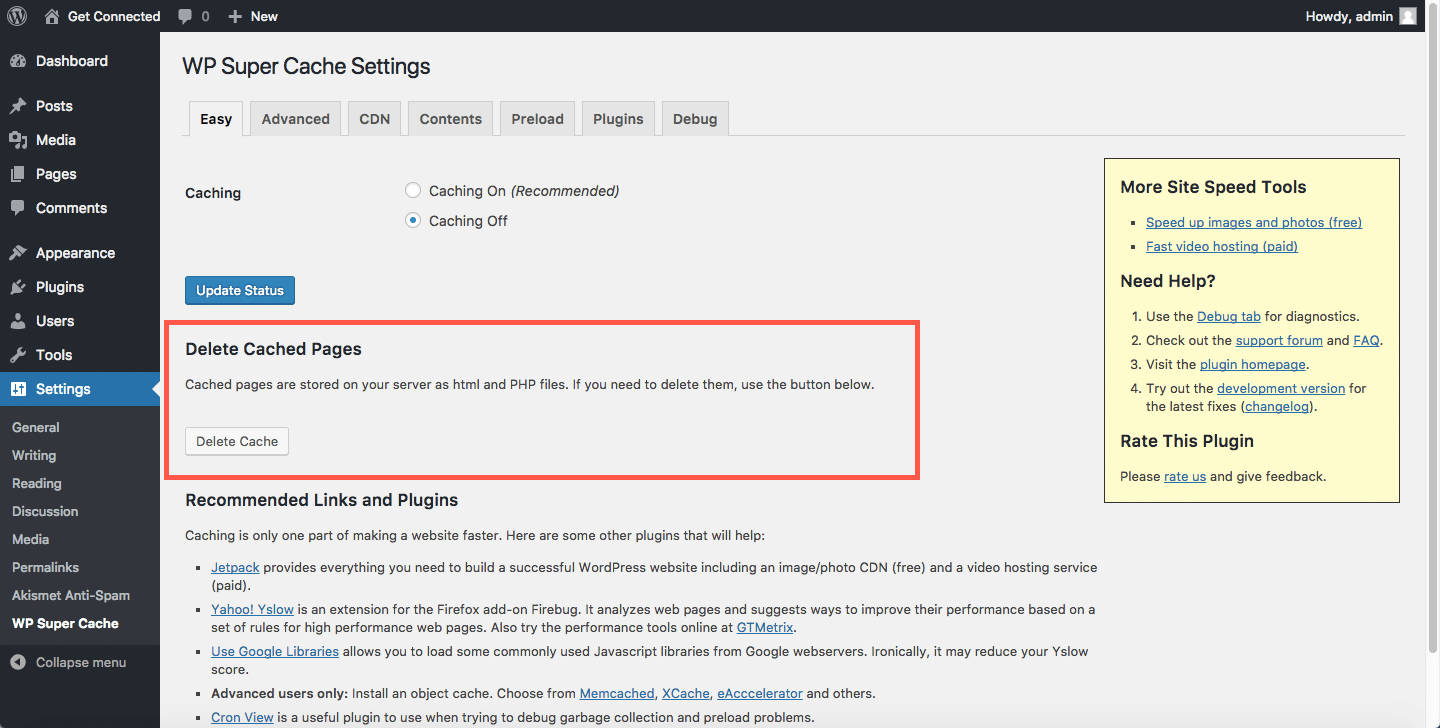Click the plus New icon in admin bar

[235, 16]
